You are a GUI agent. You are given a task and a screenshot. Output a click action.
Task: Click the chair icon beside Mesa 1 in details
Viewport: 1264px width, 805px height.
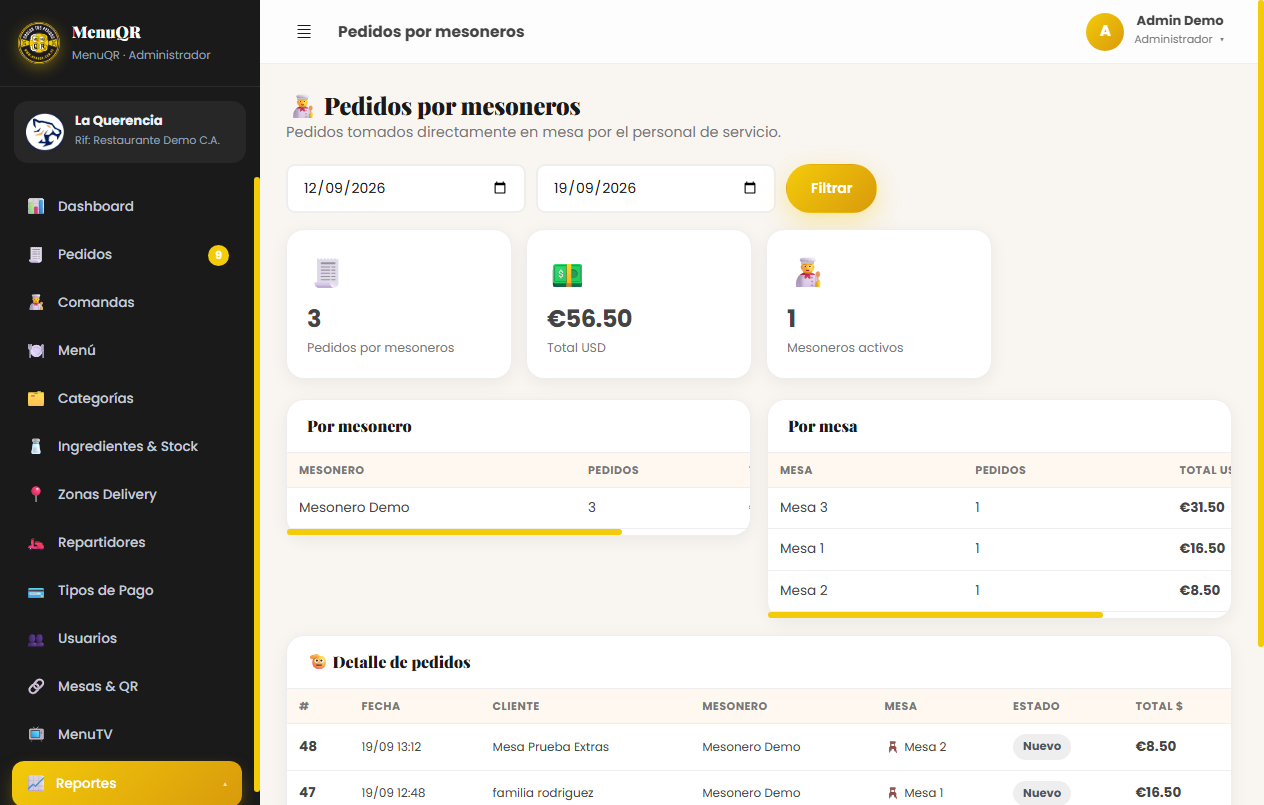[893, 792]
